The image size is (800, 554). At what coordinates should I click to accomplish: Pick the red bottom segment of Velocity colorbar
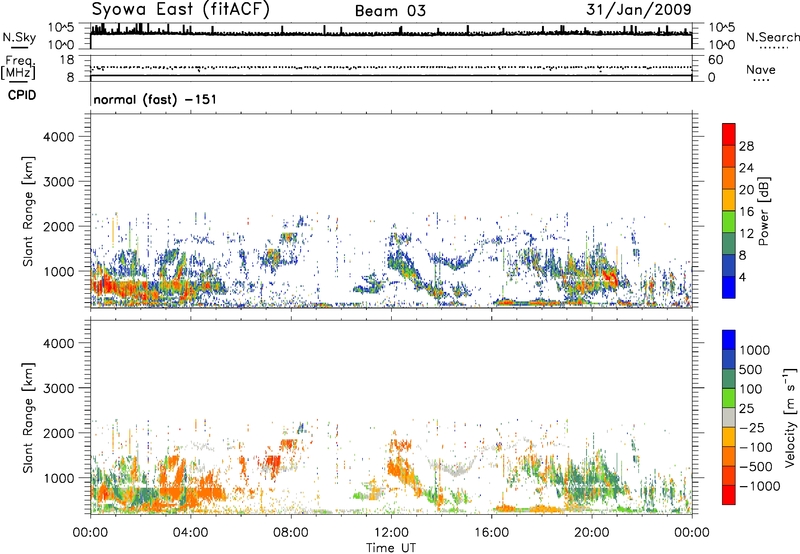click(729, 495)
